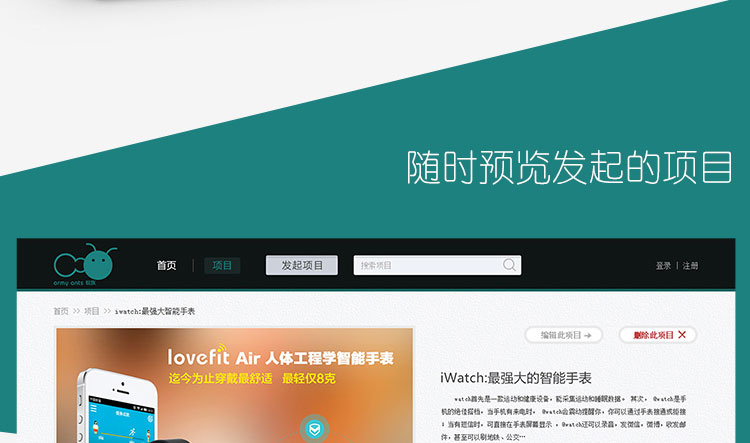Click the teal shield icon on banner
This screenshot has width=750, height=443.
tap(314, 429)
